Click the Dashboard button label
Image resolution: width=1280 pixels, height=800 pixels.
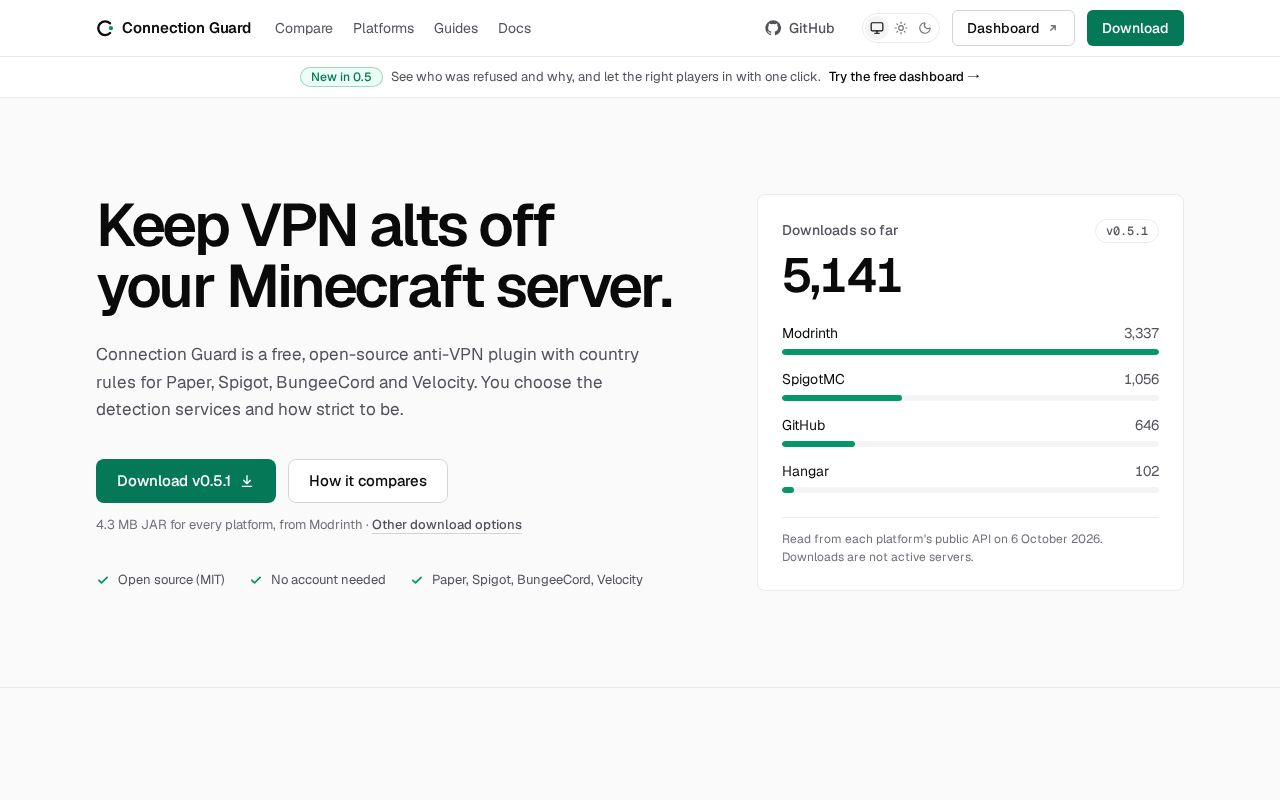coord(1003,28)
